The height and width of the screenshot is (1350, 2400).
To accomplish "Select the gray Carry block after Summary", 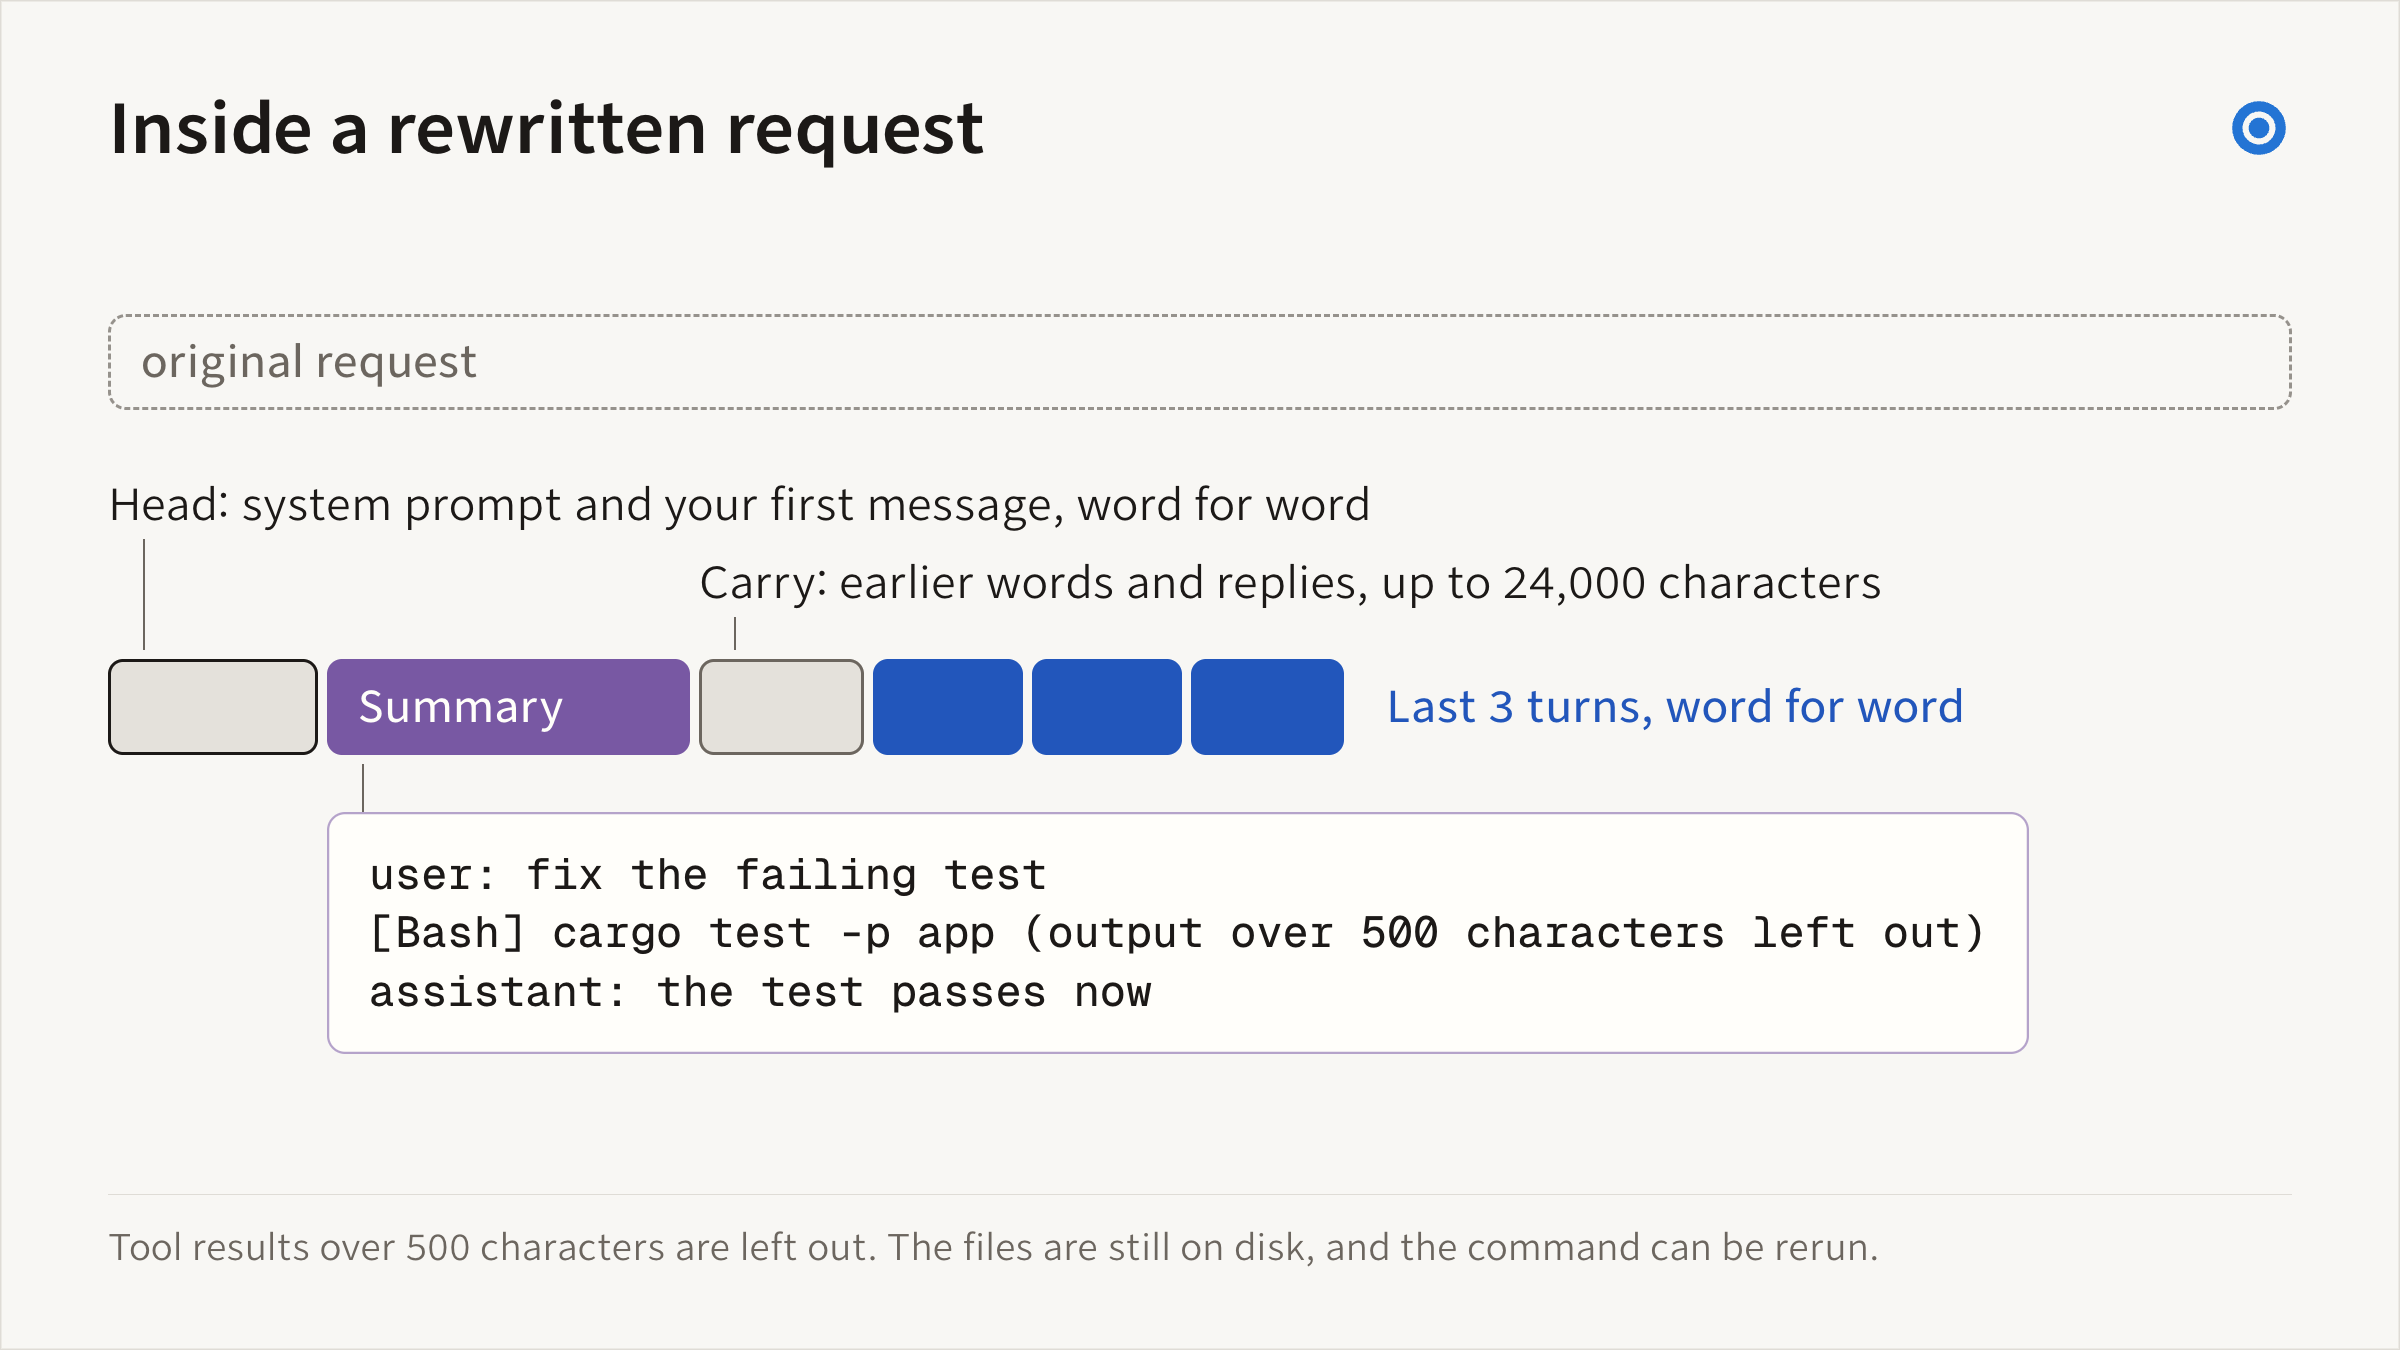I will [781, 707].
